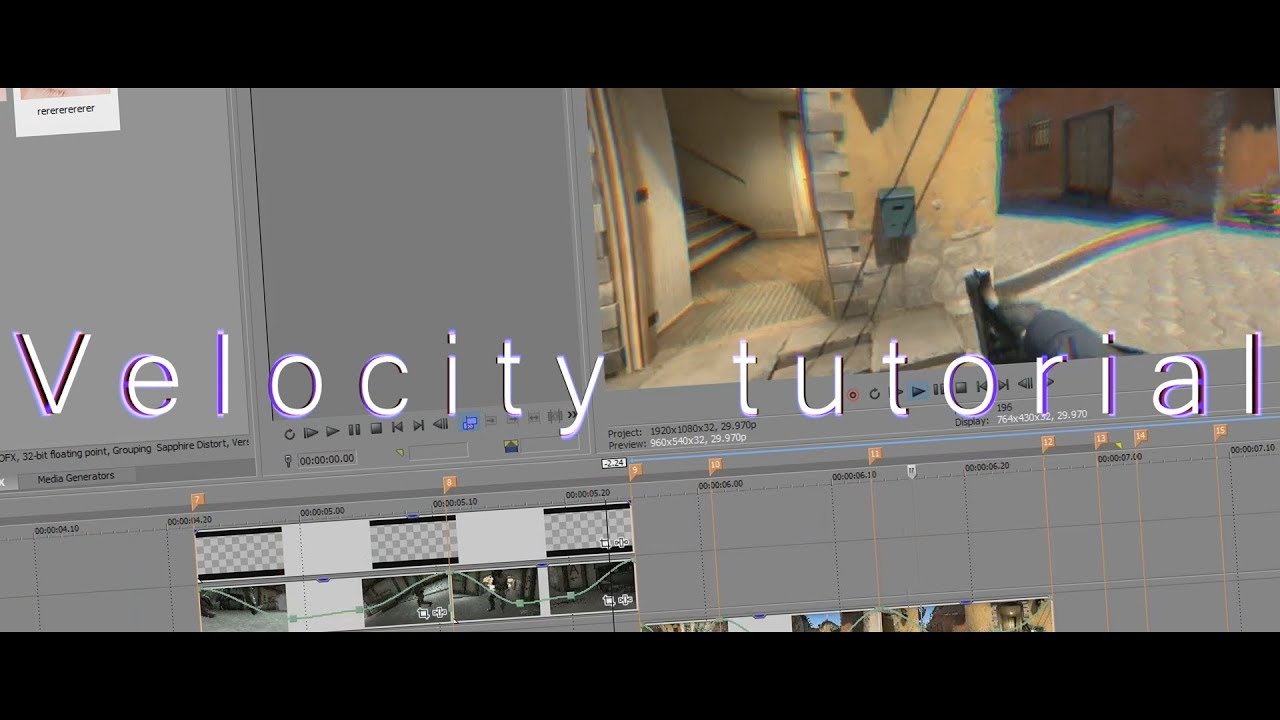Step to previous frame in the preview transport
This screenshot has width=1280, height=720.
click(1025, 383)
